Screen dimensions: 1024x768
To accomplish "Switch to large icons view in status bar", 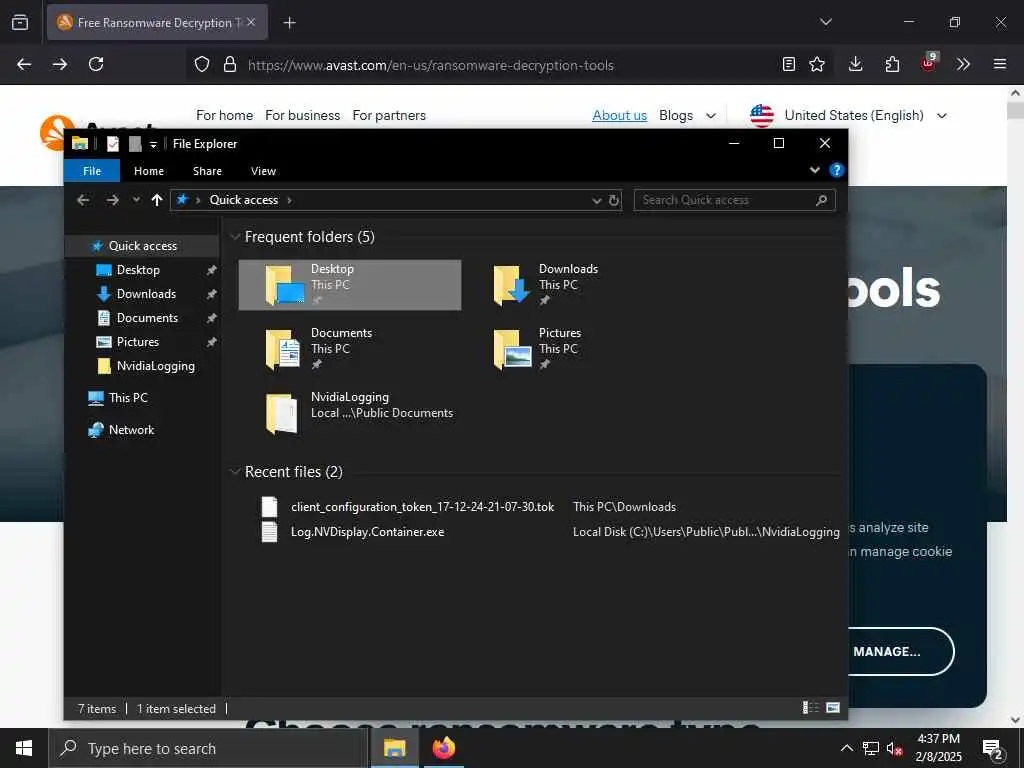I will click(833, 708).
